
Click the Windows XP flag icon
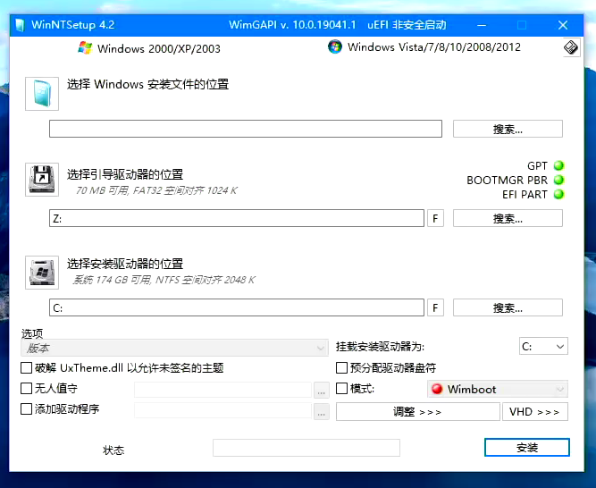pyautogui.click(x=85, y=48)
